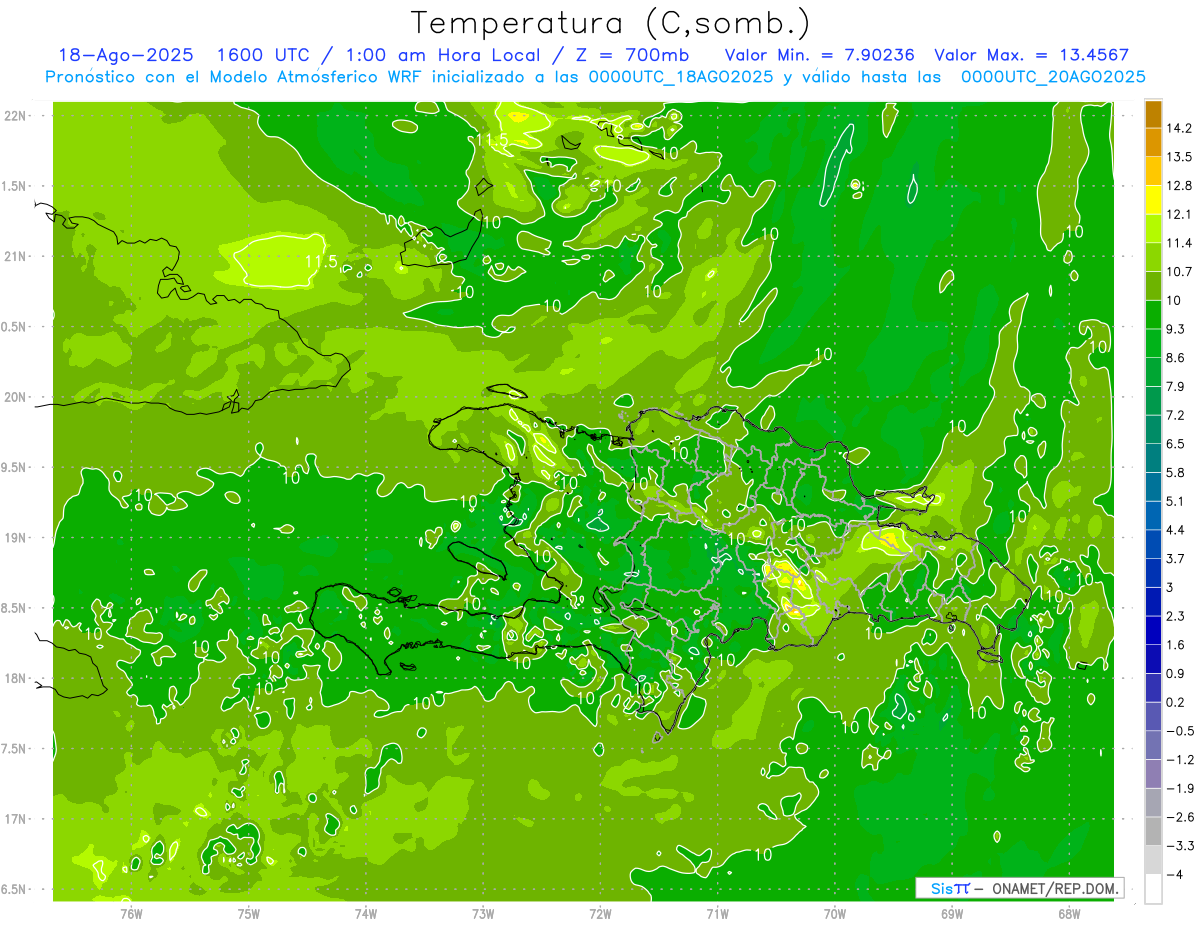Click the "12.1" legend value
Screen dimensions: 1200x927
click(1178, 214)
